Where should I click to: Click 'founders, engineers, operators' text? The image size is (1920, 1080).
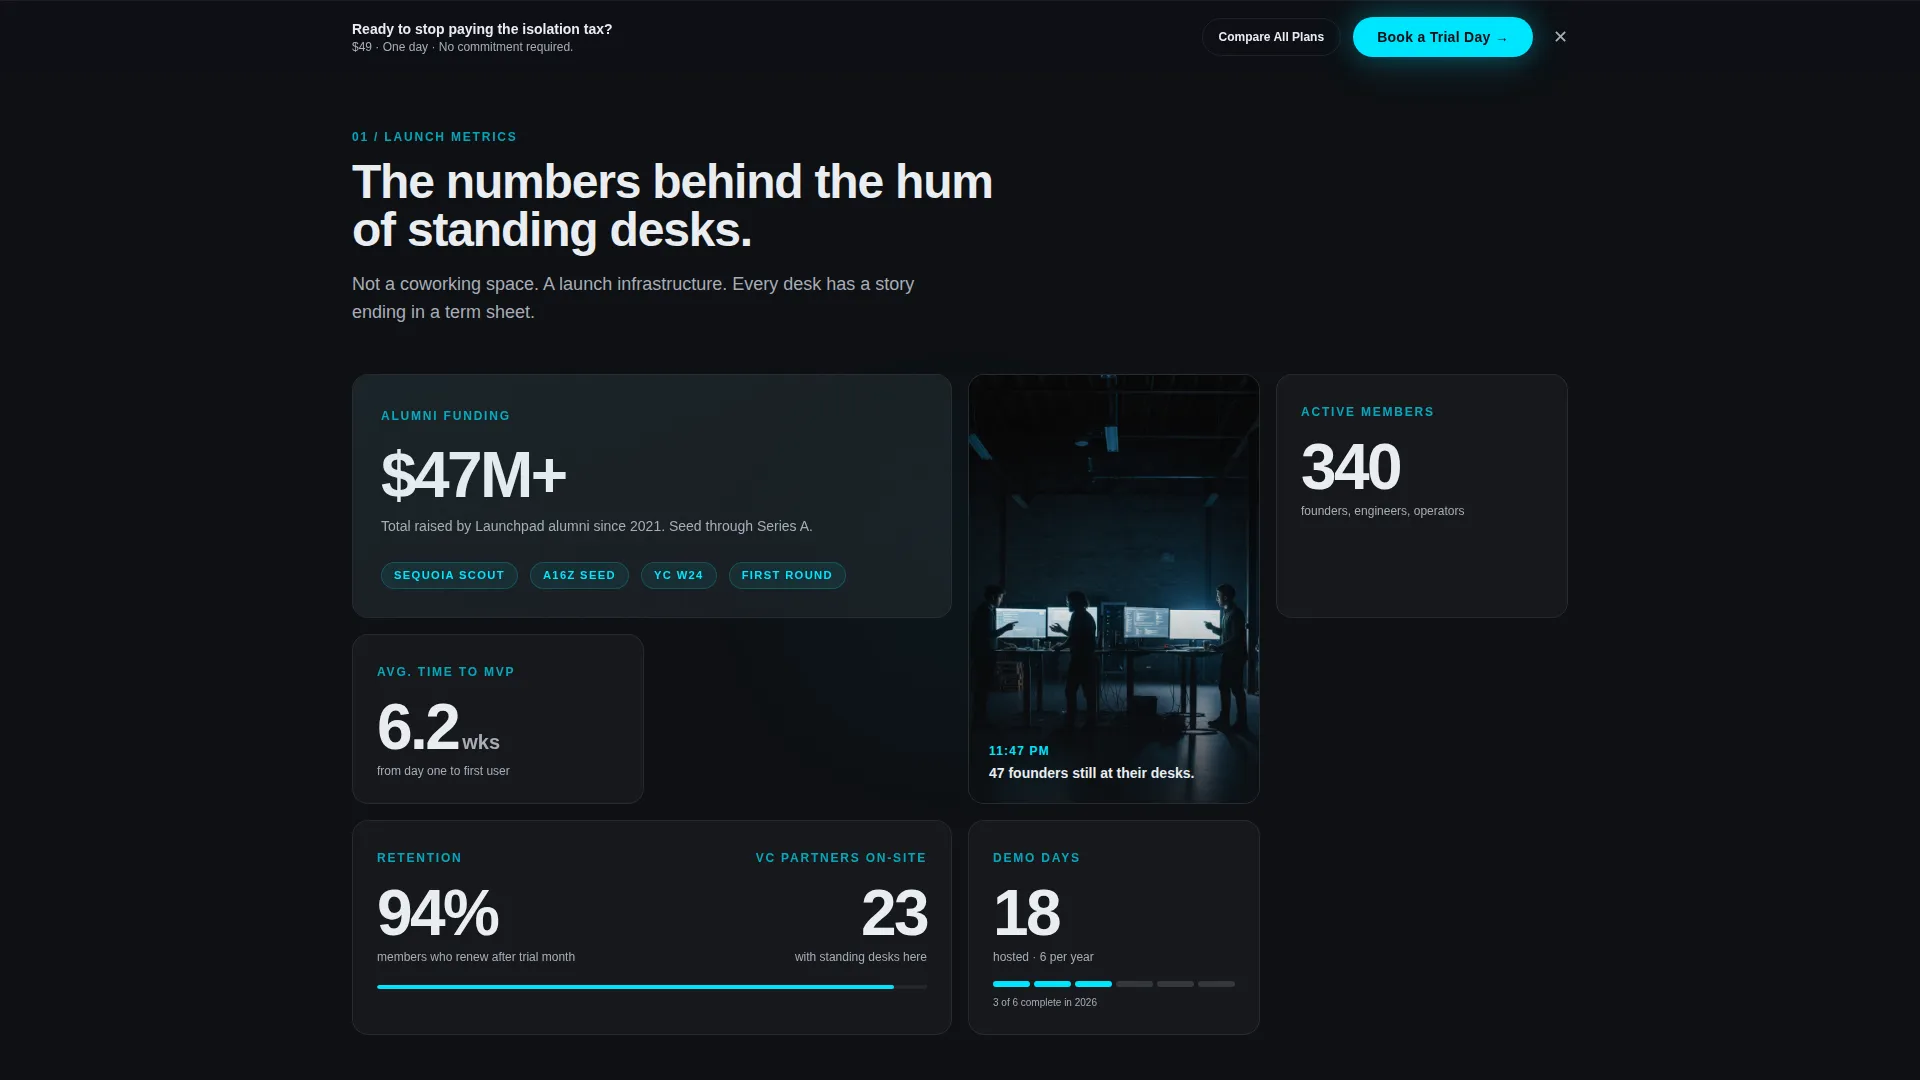pos(1382,511)
